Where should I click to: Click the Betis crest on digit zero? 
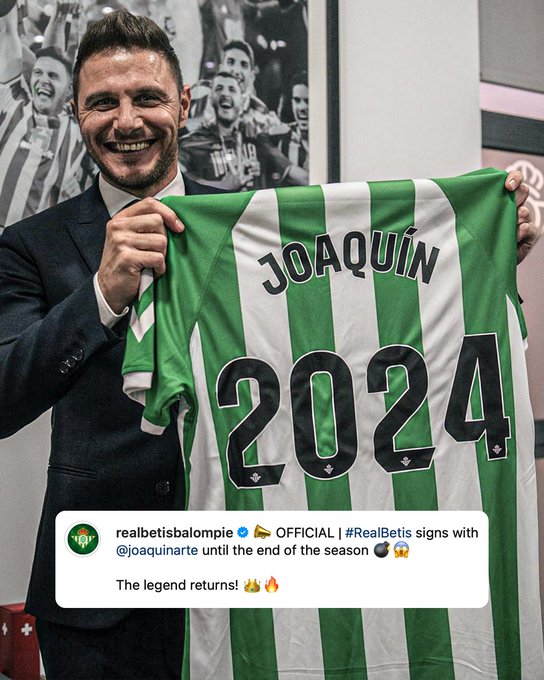pyautogui.click(x=329, y=470)
